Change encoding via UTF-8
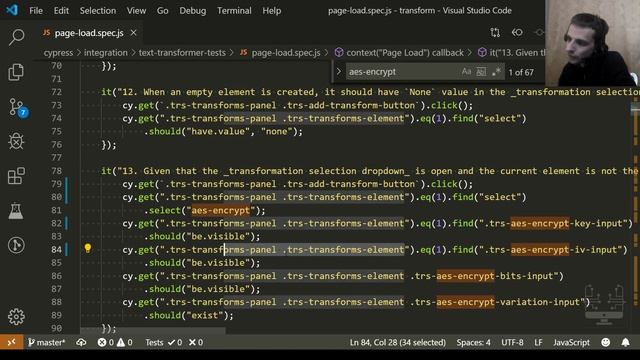The height and width of the screenshot is (360, 640). (512, 342)
